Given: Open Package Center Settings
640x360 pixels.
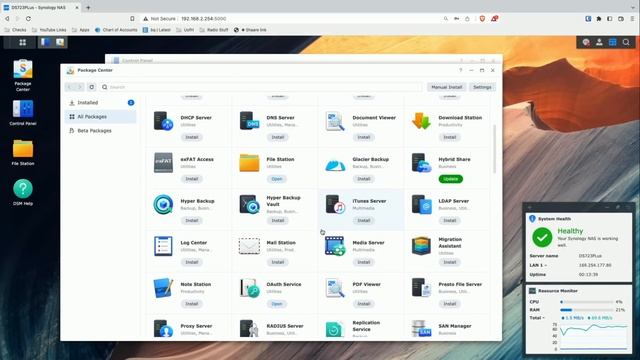Looking at the screenshot, I should pos(482,87).
